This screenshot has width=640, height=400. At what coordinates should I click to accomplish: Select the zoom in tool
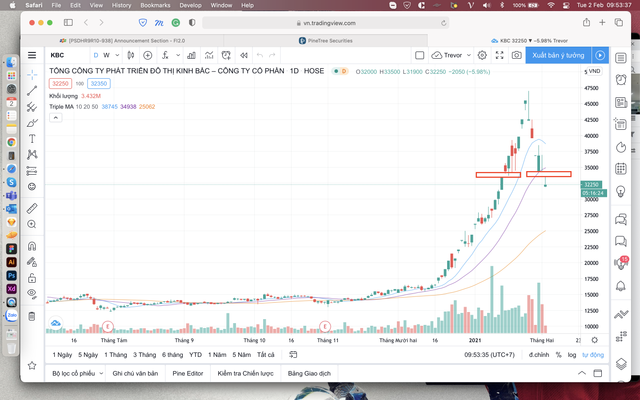[32, 224]
